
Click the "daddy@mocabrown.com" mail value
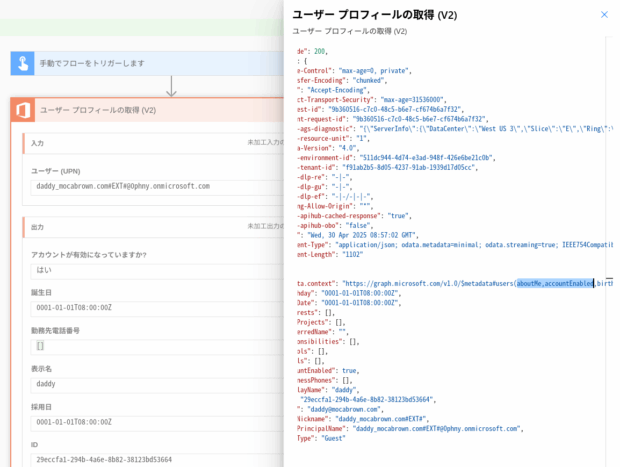tap(345, 410)
